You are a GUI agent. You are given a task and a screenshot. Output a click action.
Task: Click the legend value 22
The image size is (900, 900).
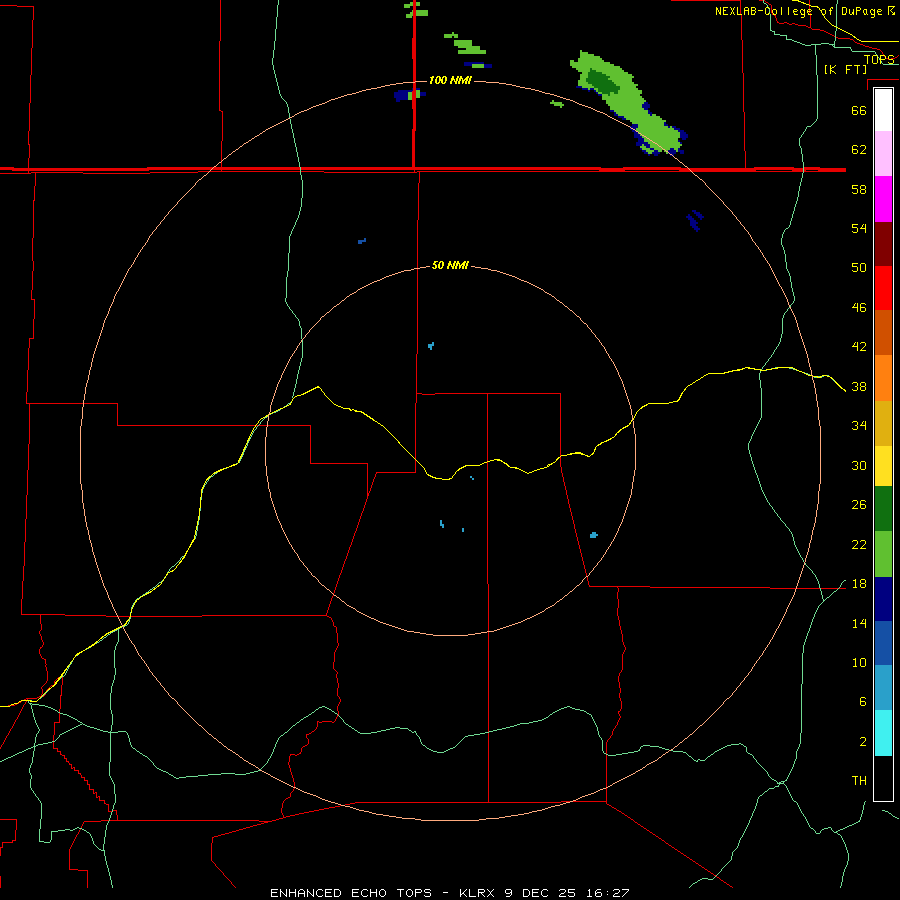click(859, 545)
